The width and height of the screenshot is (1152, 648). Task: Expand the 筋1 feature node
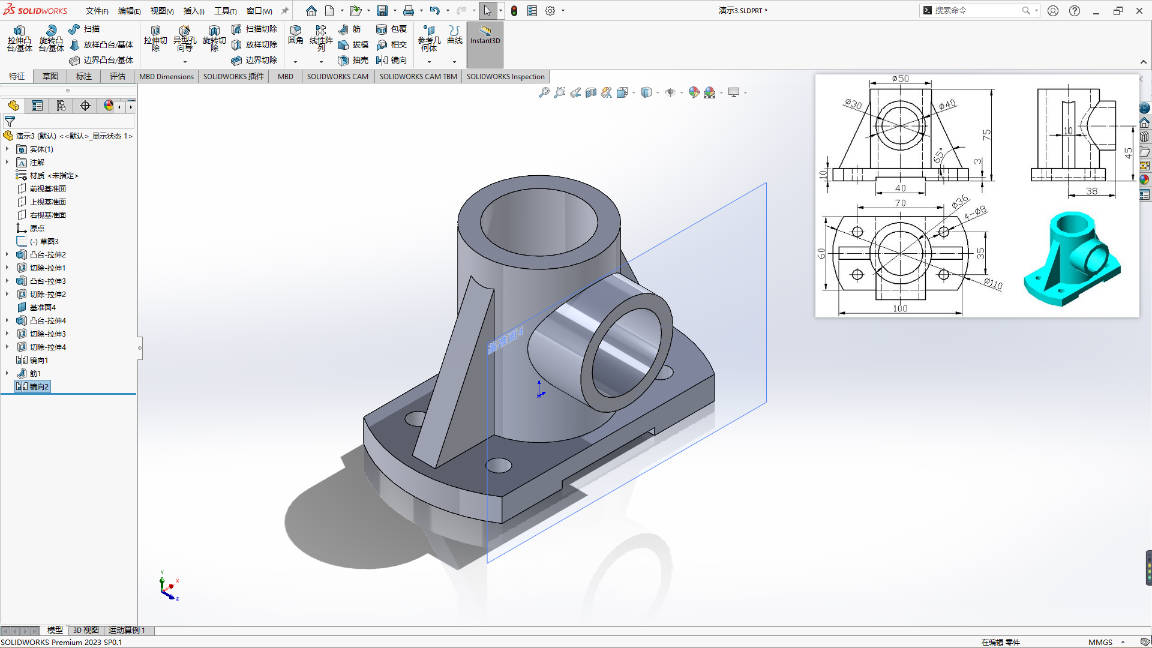coord(7,374)
